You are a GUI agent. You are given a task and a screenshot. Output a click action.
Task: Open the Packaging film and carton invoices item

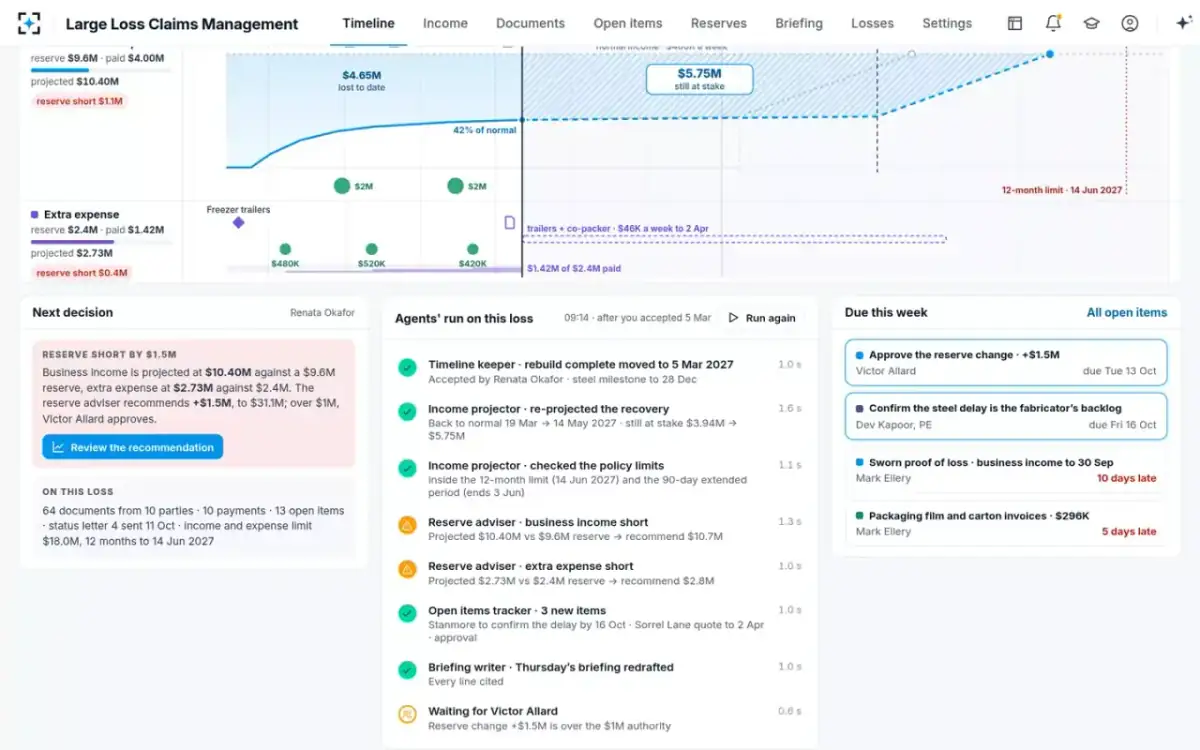(1006, 524)
